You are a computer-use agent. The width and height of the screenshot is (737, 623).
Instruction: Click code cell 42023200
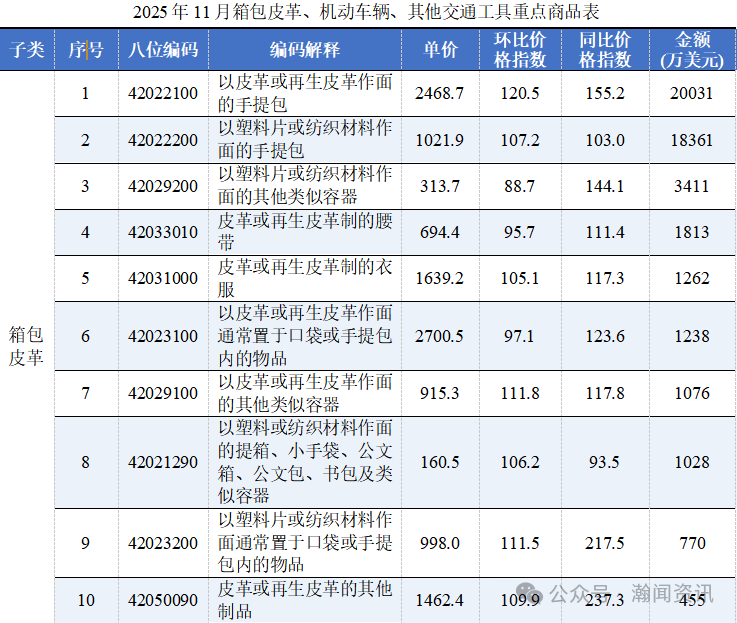coord(163,543)
